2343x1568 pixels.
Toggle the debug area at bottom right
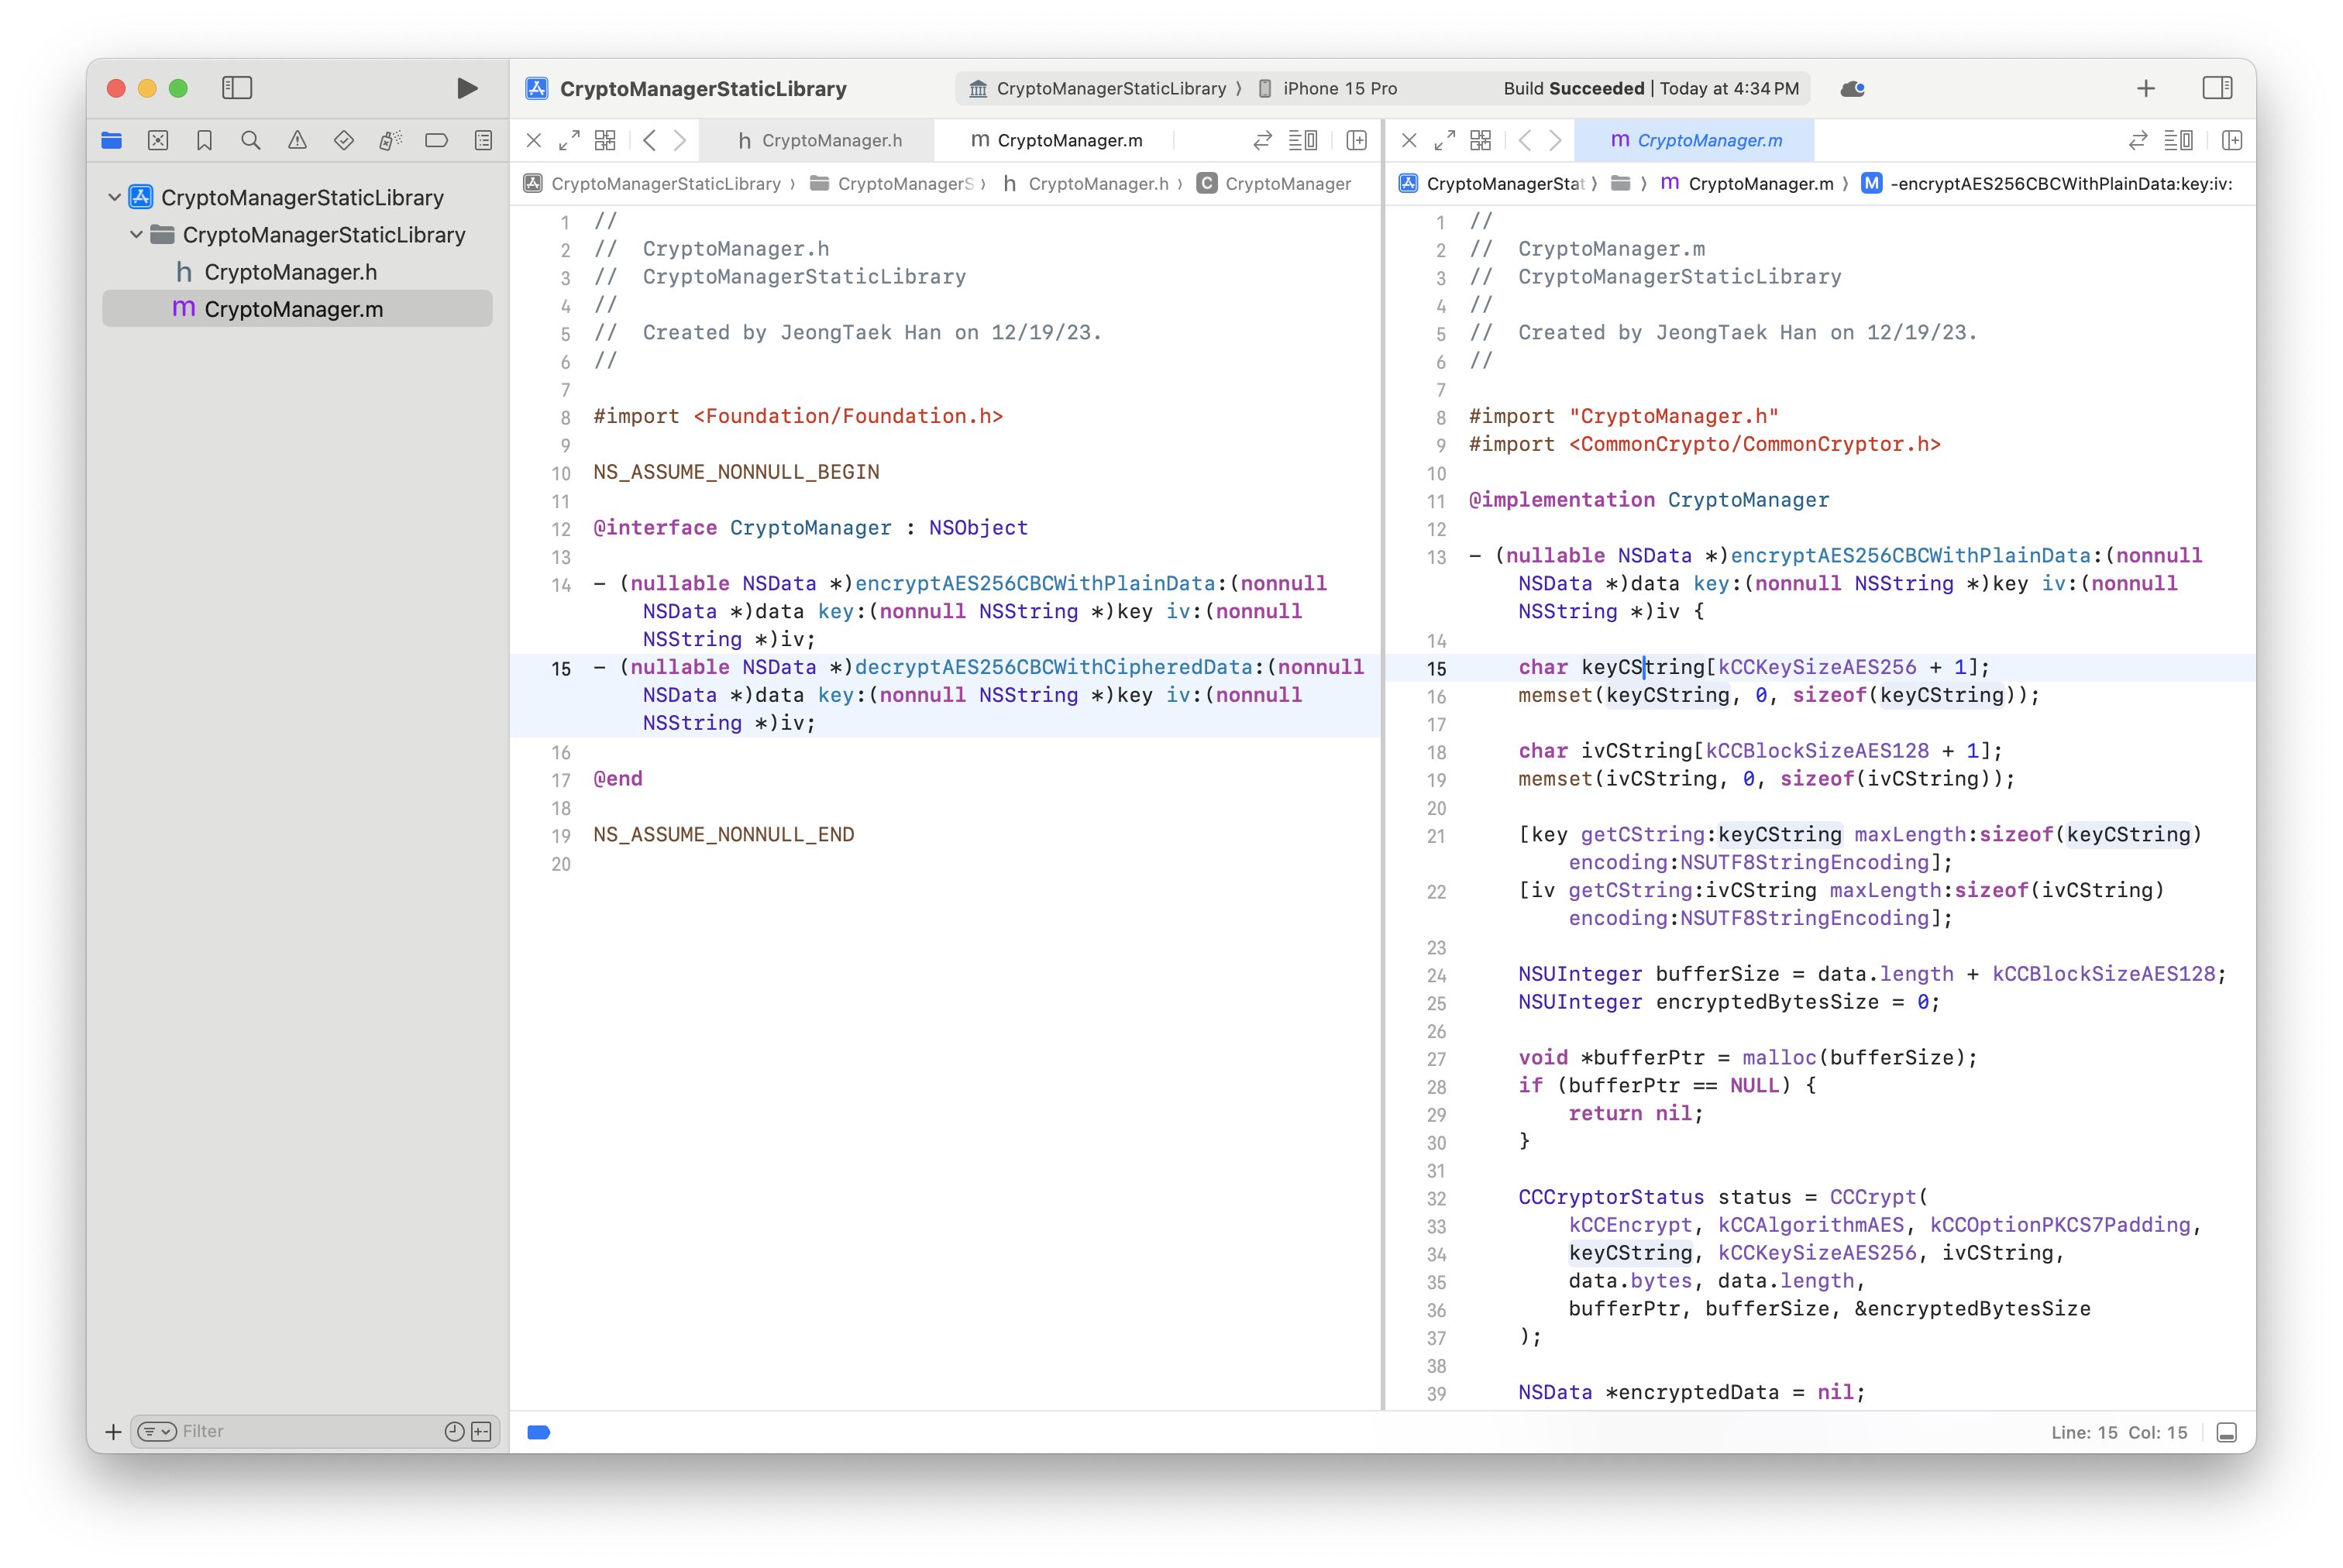2226,1432
